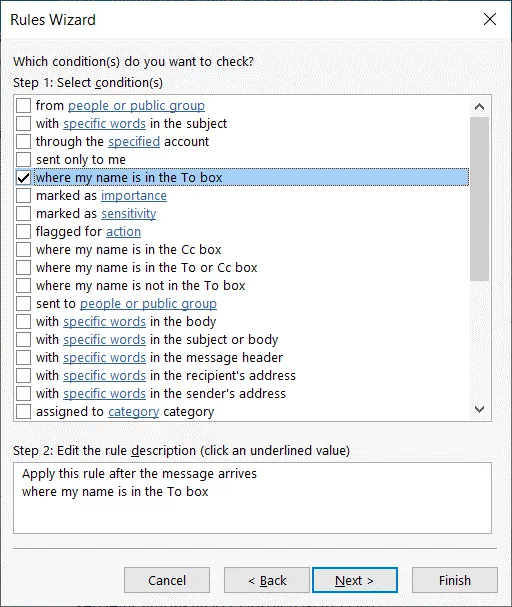This screenshot has width=512, height=607.
Task: Open 'people or public group' link after from
Action: point(136,105)
